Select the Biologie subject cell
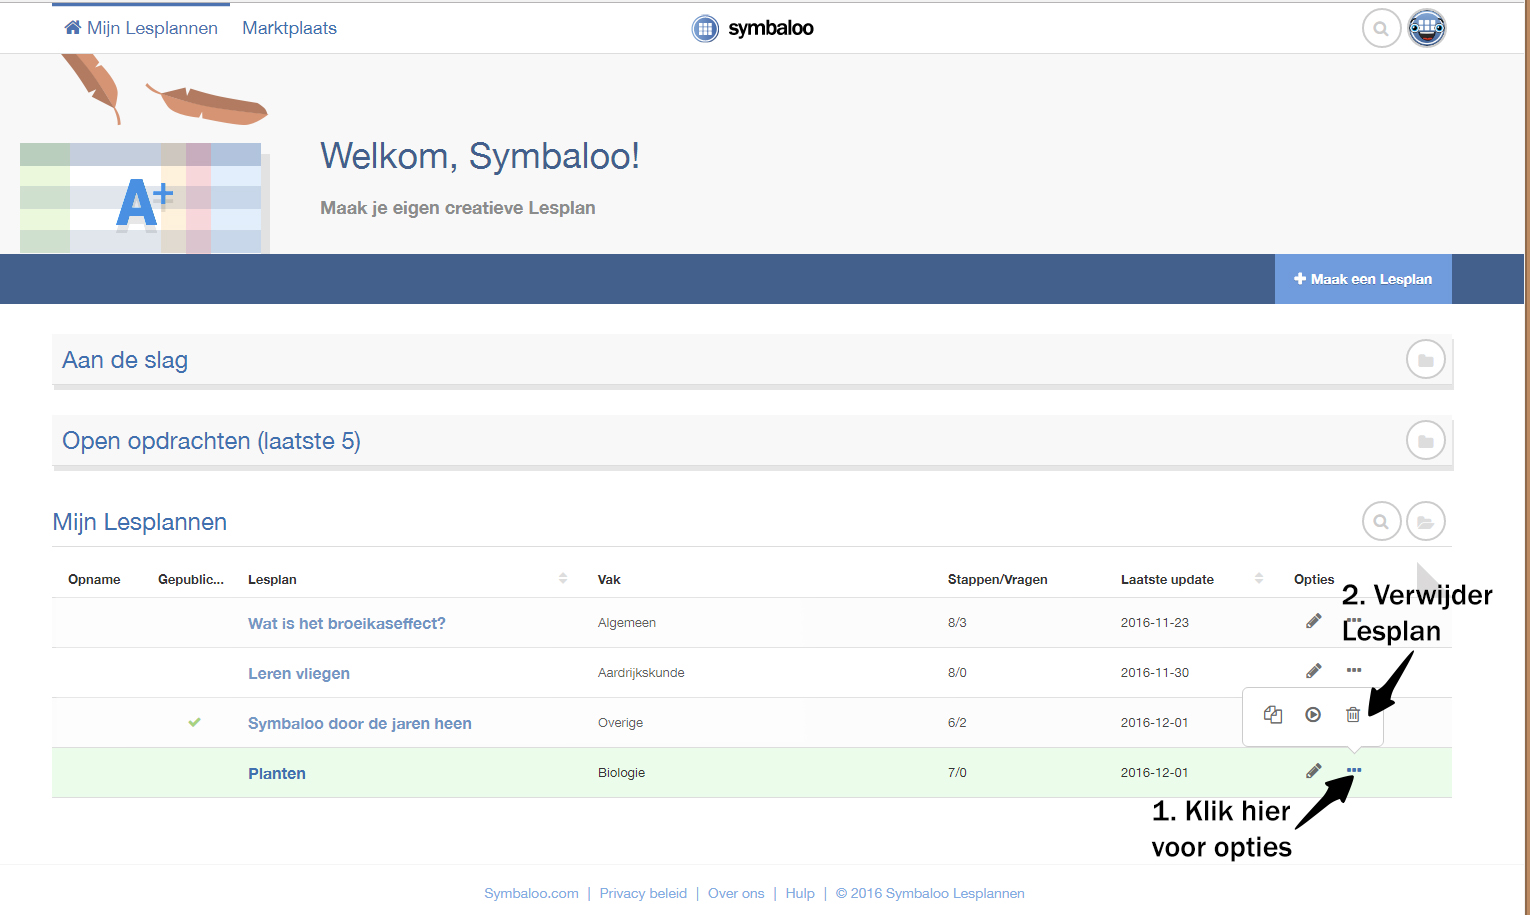This screenshot has width=1530, height=915. pyautogui.click(x=621, y=772)
